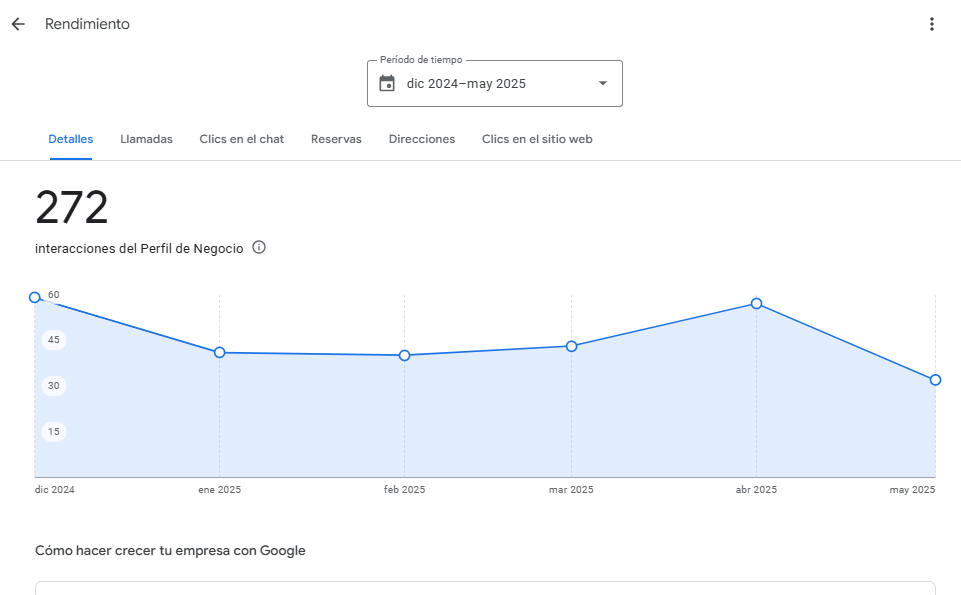Go to the Reservas tab

tap(336, 139)
